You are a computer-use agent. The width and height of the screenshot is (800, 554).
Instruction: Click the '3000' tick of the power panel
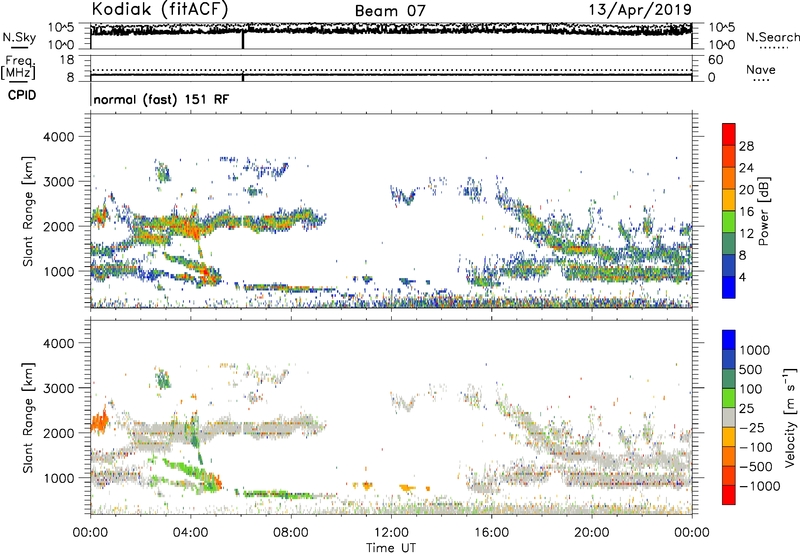59,182
